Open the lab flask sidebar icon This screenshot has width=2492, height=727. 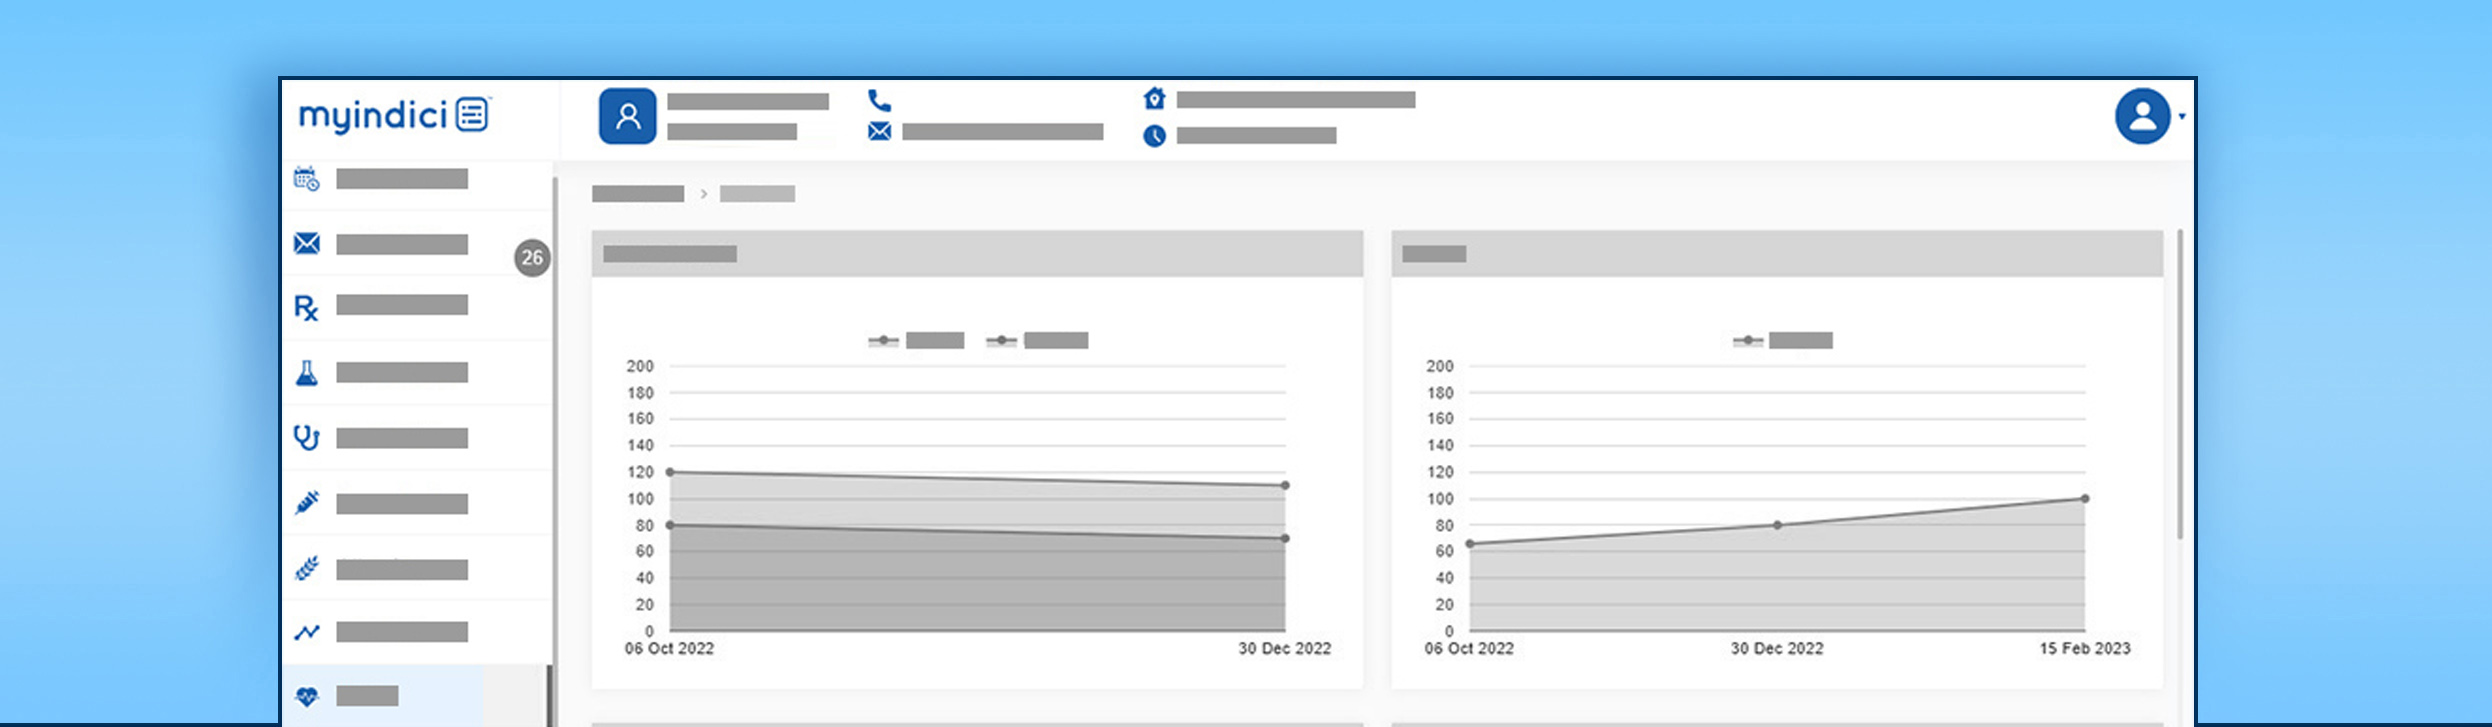pyautogui.click(x=307, y=373)
